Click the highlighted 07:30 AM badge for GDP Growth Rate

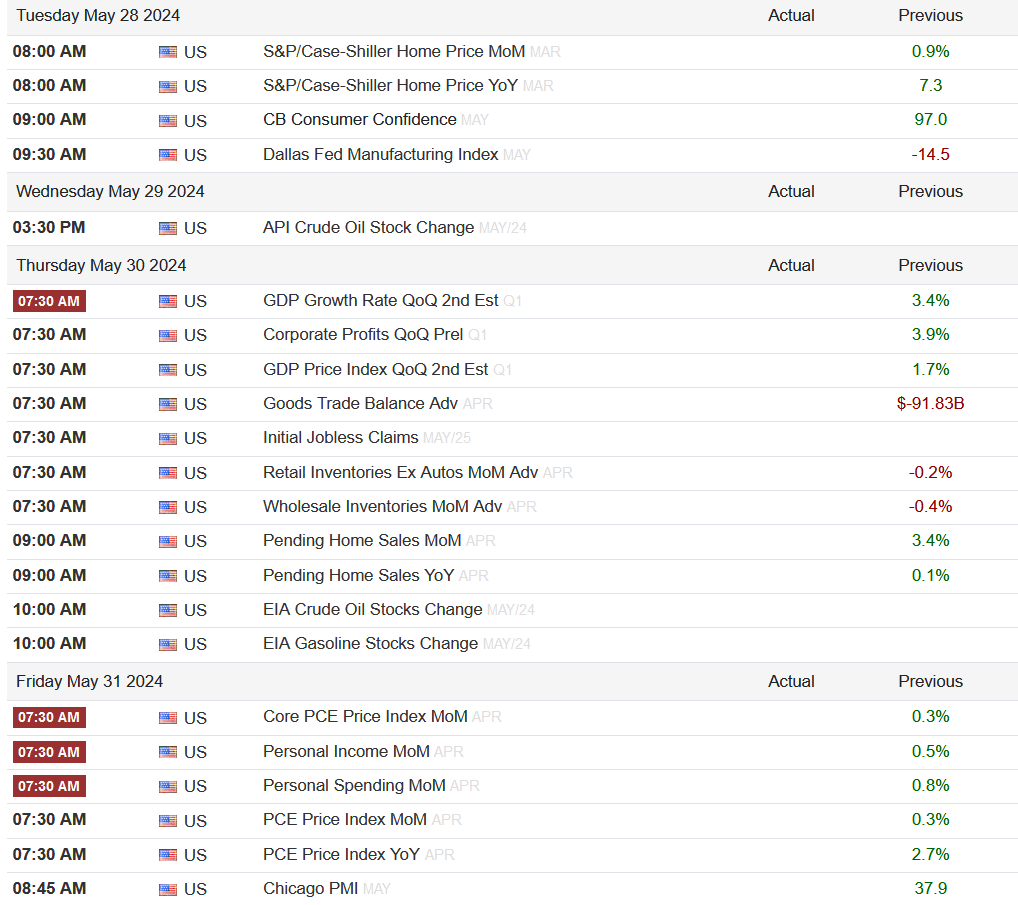tap(49, 301)
